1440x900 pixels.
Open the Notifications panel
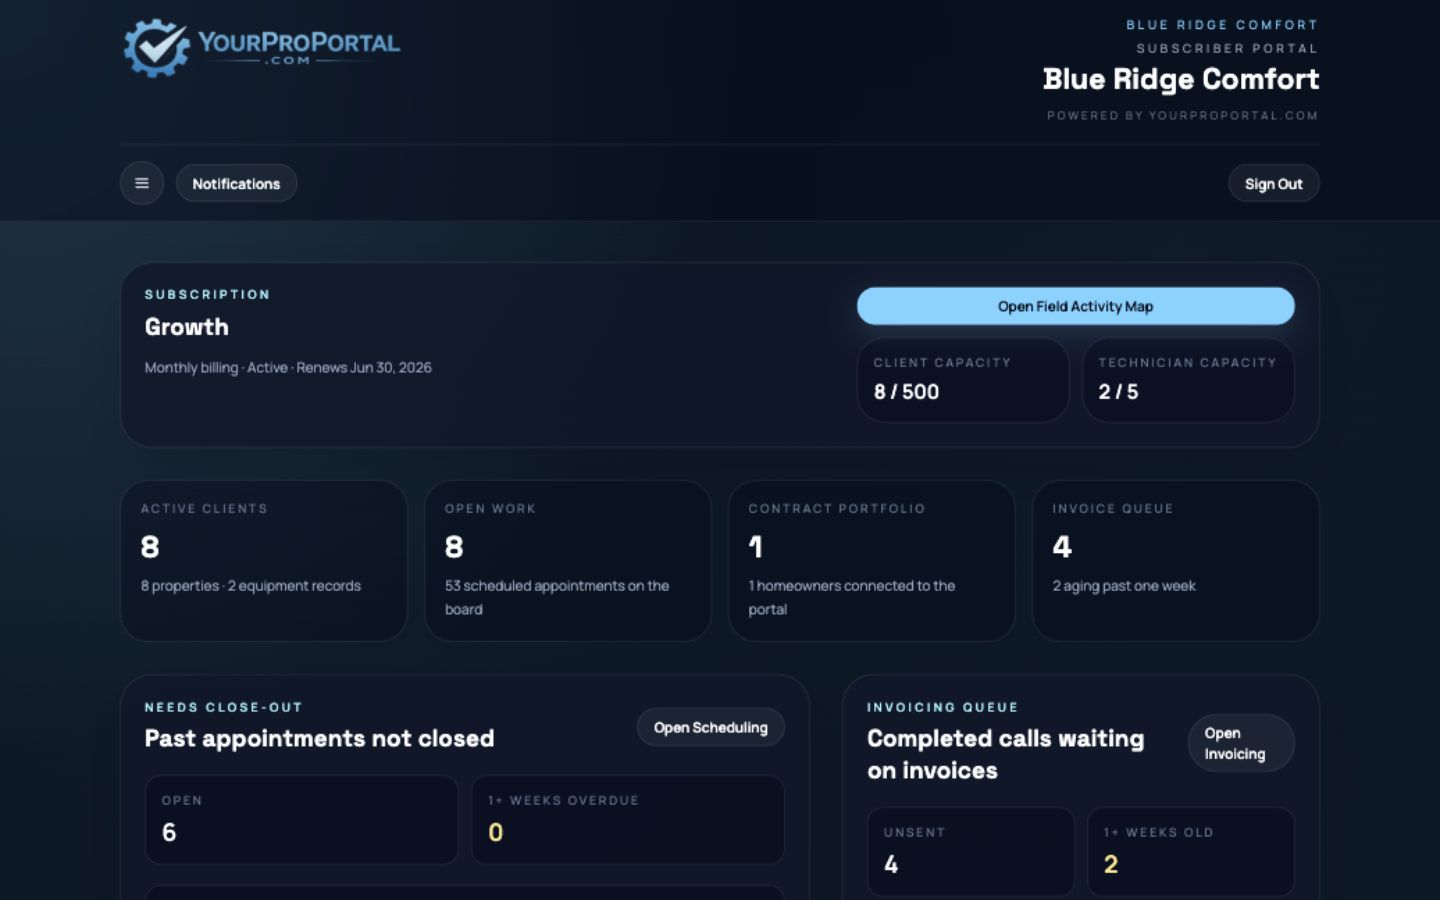(x=236, y=183)
